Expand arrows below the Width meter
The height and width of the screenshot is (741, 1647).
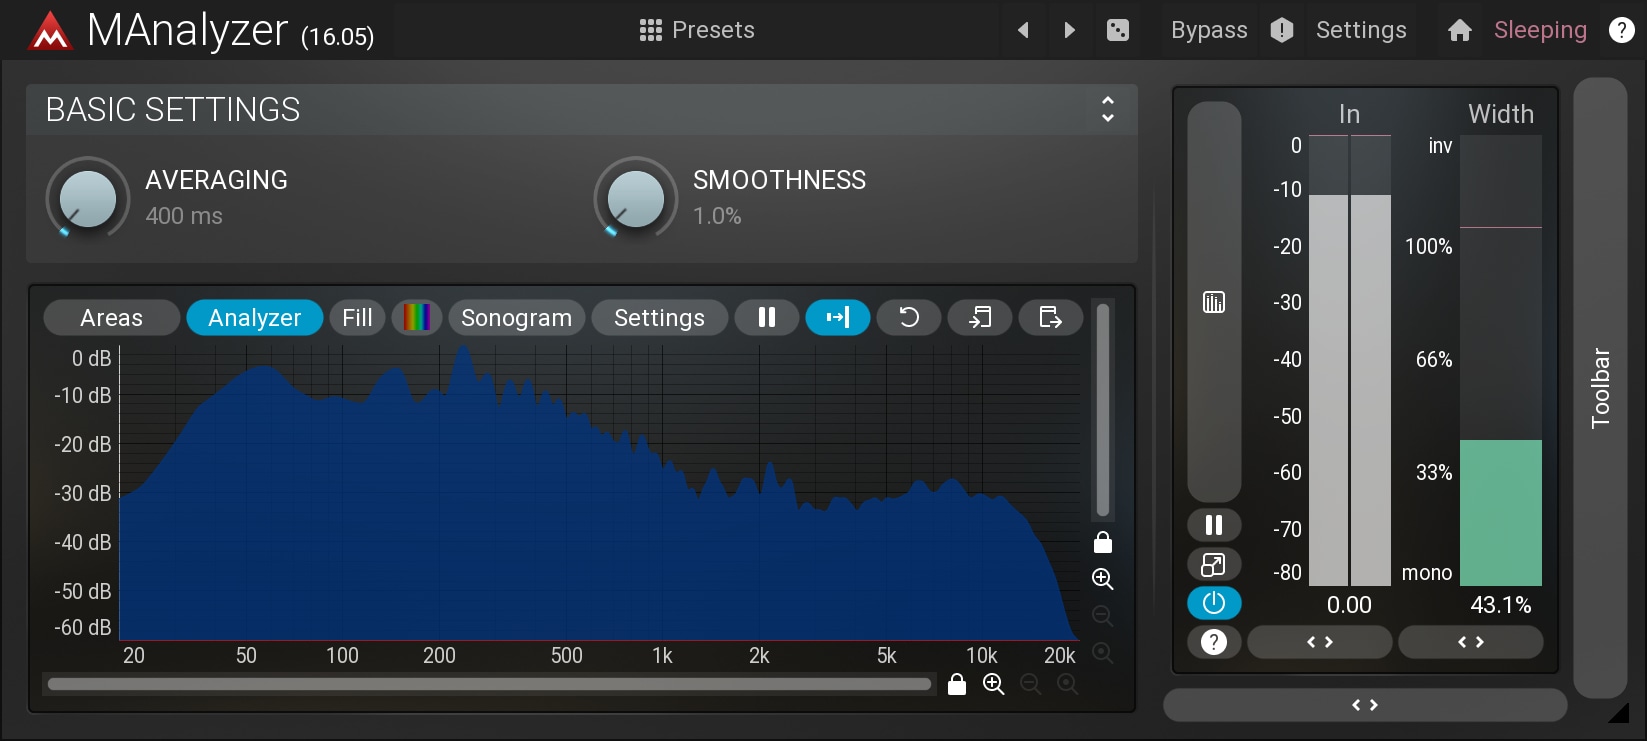coord(1471,642)
